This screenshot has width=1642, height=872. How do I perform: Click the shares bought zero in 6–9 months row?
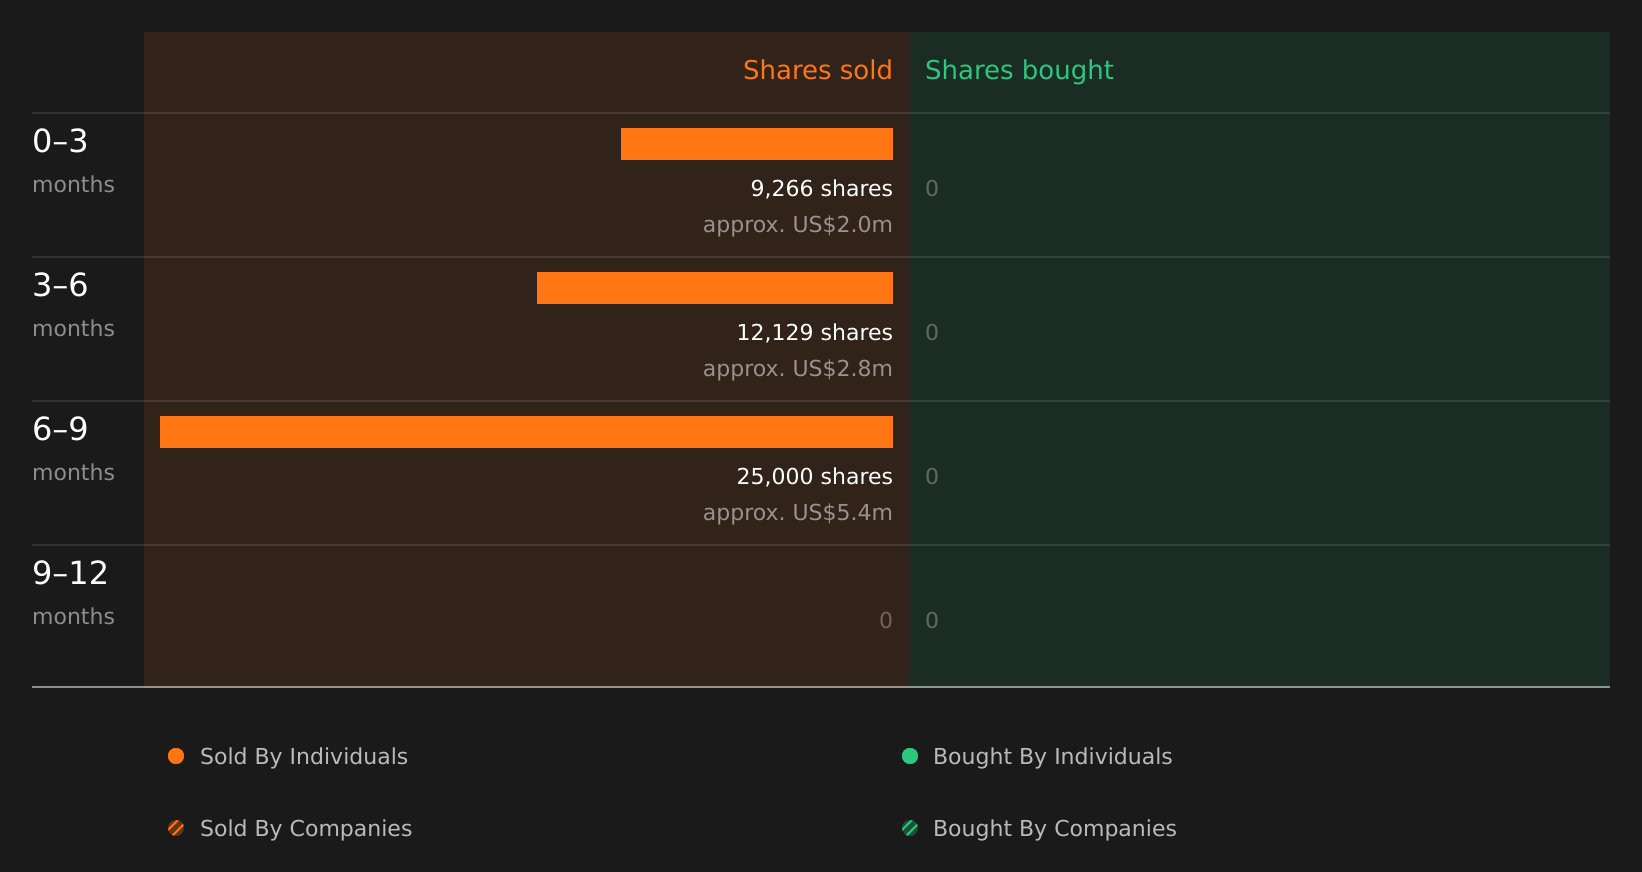[932, 476]
